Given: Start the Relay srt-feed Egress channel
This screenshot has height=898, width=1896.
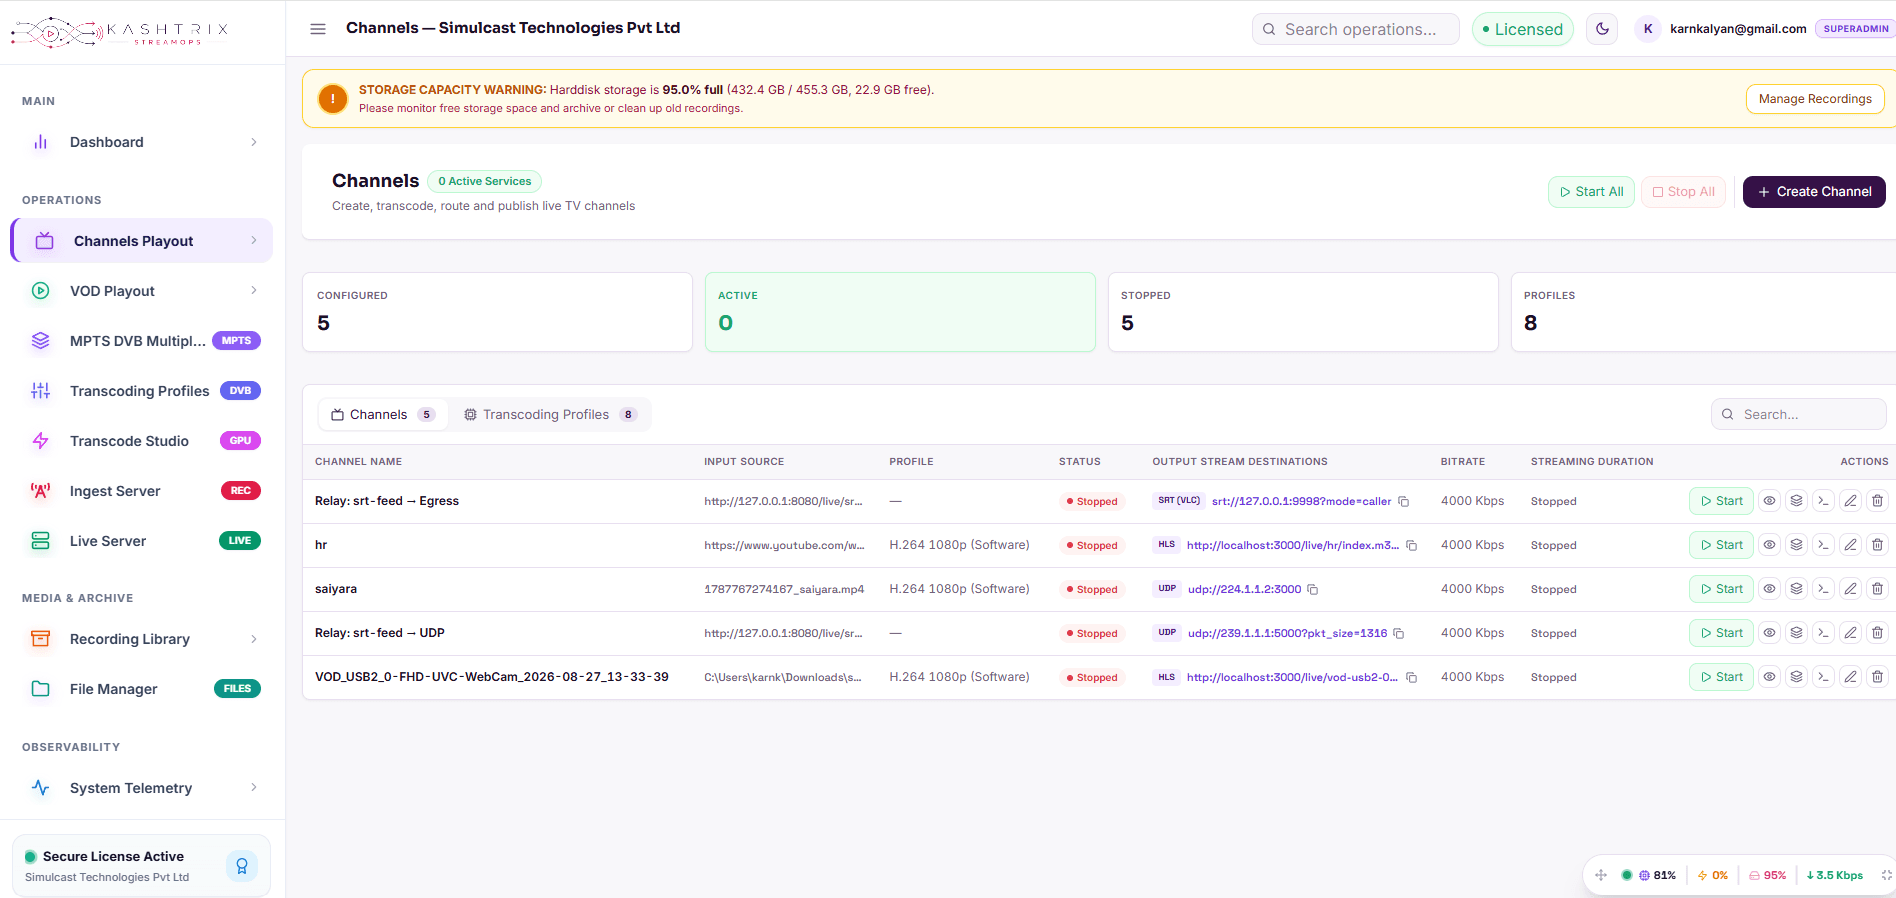Looking at the screenshot, I should click(x=1721, y=501).
